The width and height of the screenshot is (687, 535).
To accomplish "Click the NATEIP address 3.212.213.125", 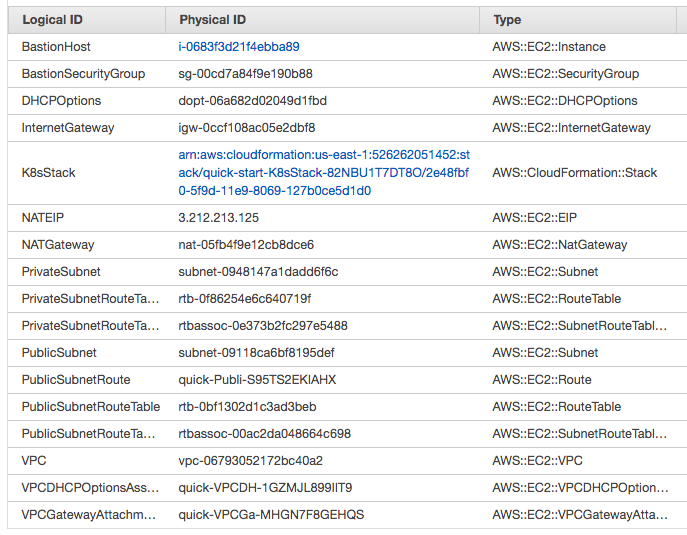I will point(219,218).
